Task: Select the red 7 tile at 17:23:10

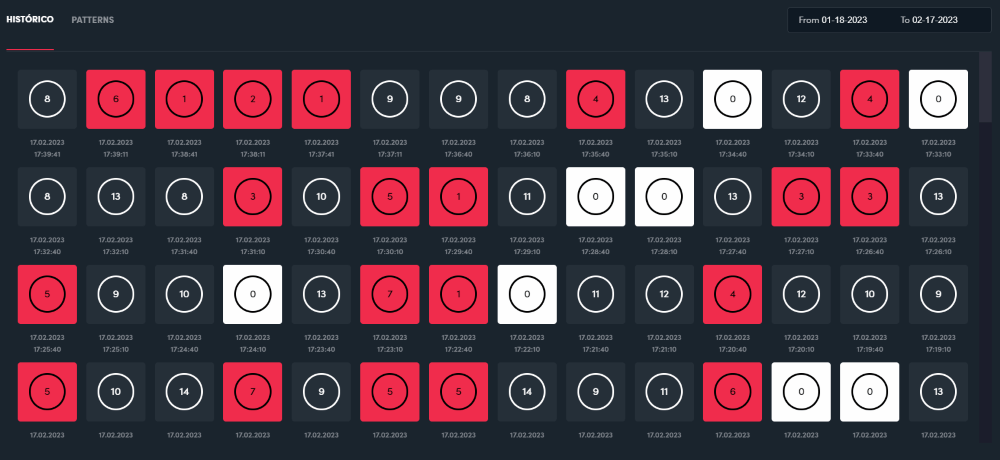Action: (390, 294)
